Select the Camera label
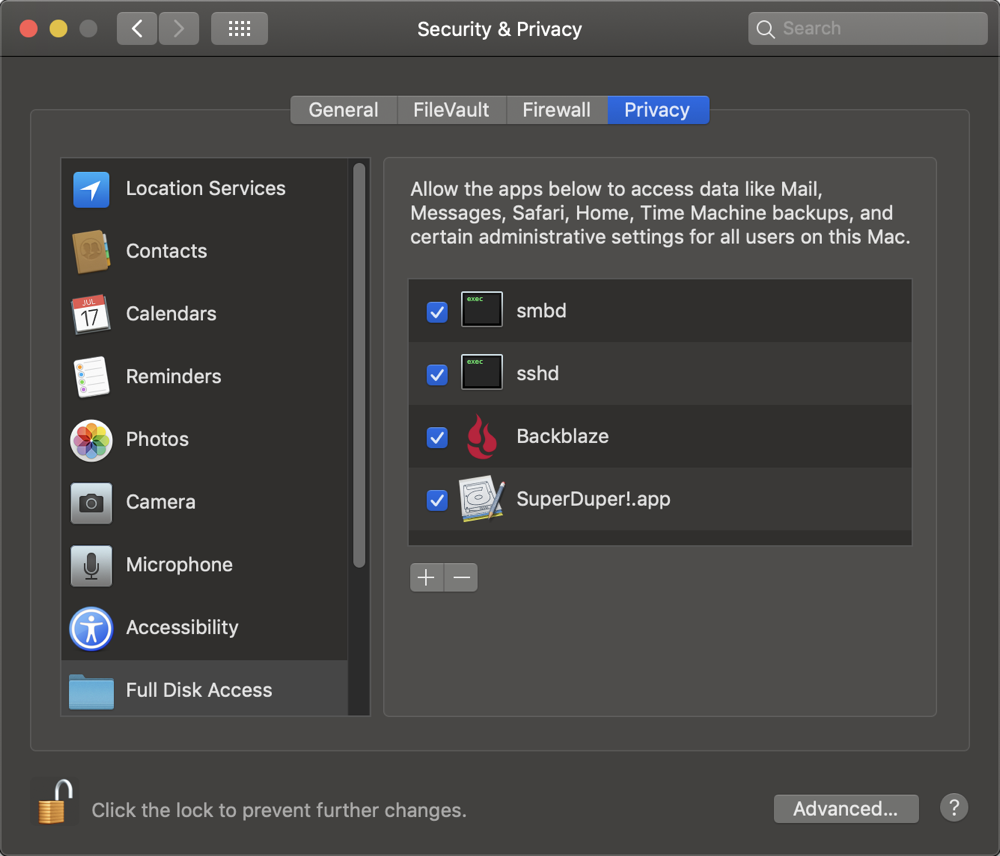1000x856 pixels. [161, 502]
